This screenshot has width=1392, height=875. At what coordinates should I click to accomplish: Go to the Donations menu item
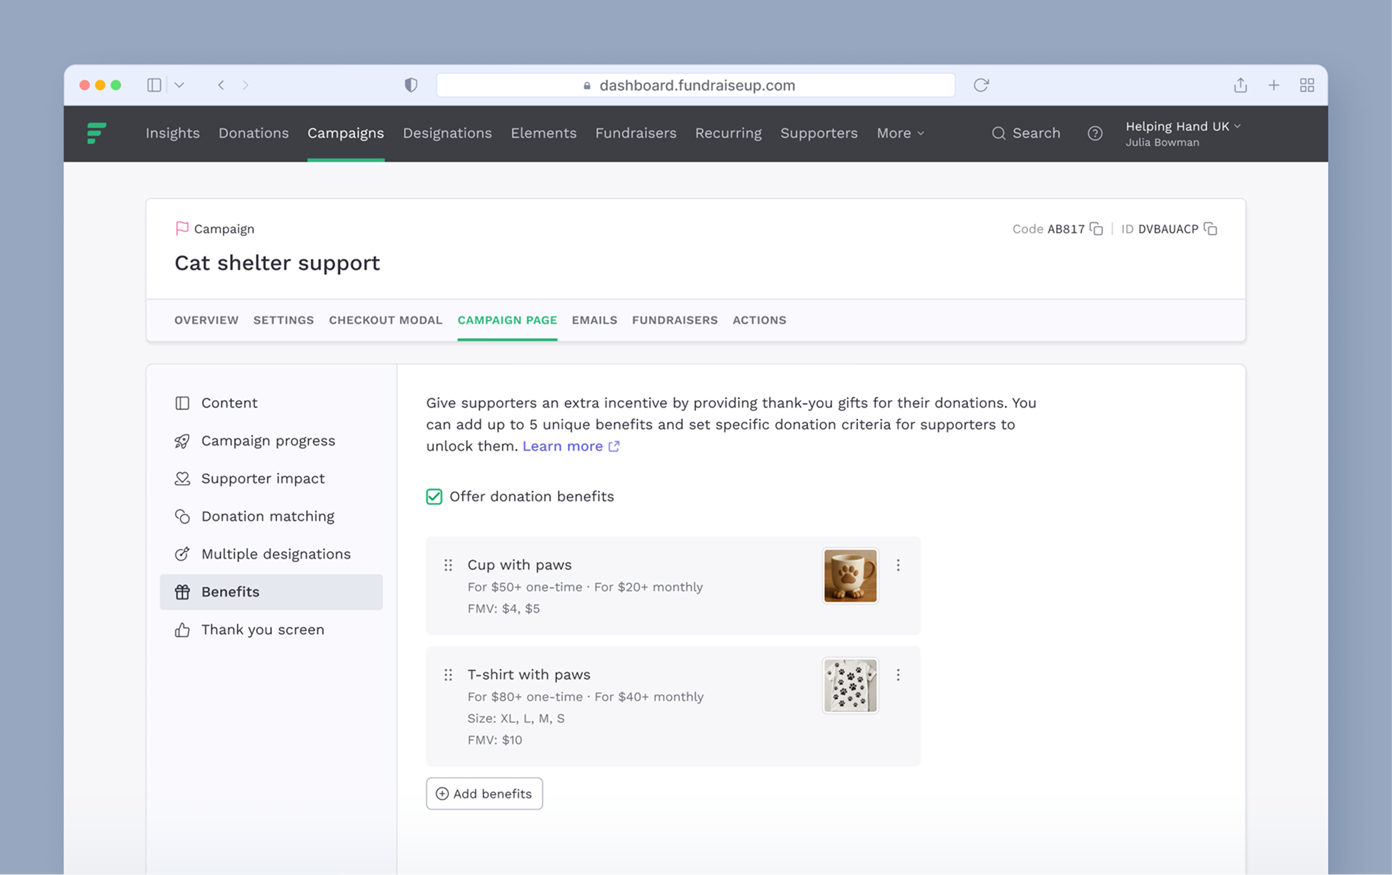pyautogui.click(x=253, y=133)
